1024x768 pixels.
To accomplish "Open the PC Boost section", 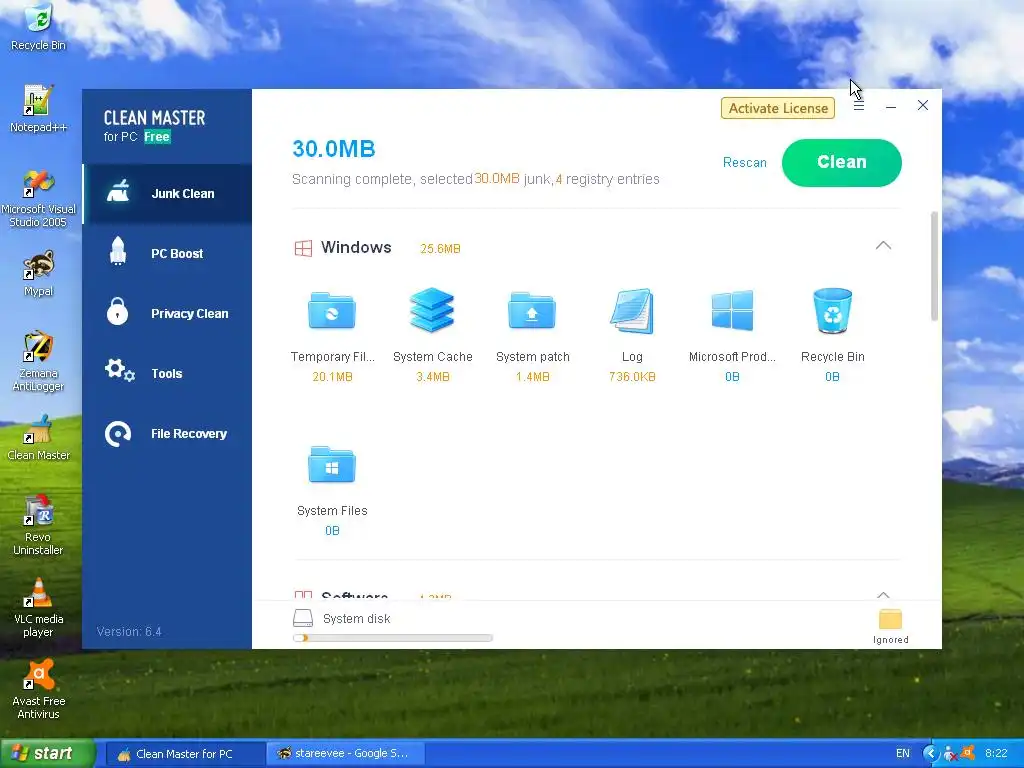I will click(x=167, y=253).
